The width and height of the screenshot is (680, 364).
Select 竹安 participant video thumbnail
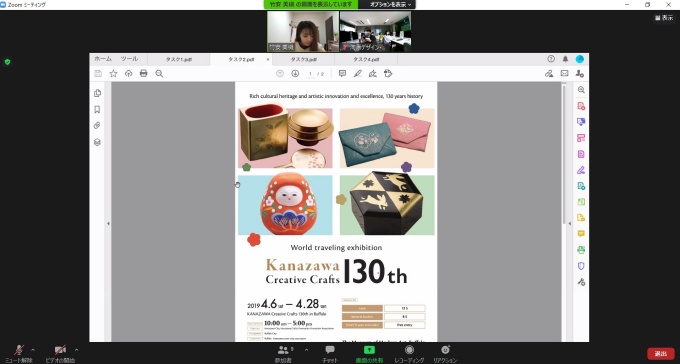[303, 31]
